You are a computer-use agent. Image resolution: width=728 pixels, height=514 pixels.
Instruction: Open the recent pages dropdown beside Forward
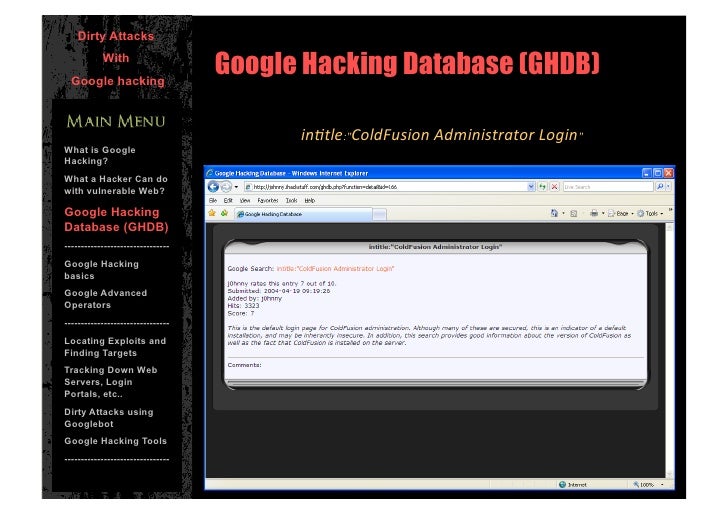tap(236, 187)
